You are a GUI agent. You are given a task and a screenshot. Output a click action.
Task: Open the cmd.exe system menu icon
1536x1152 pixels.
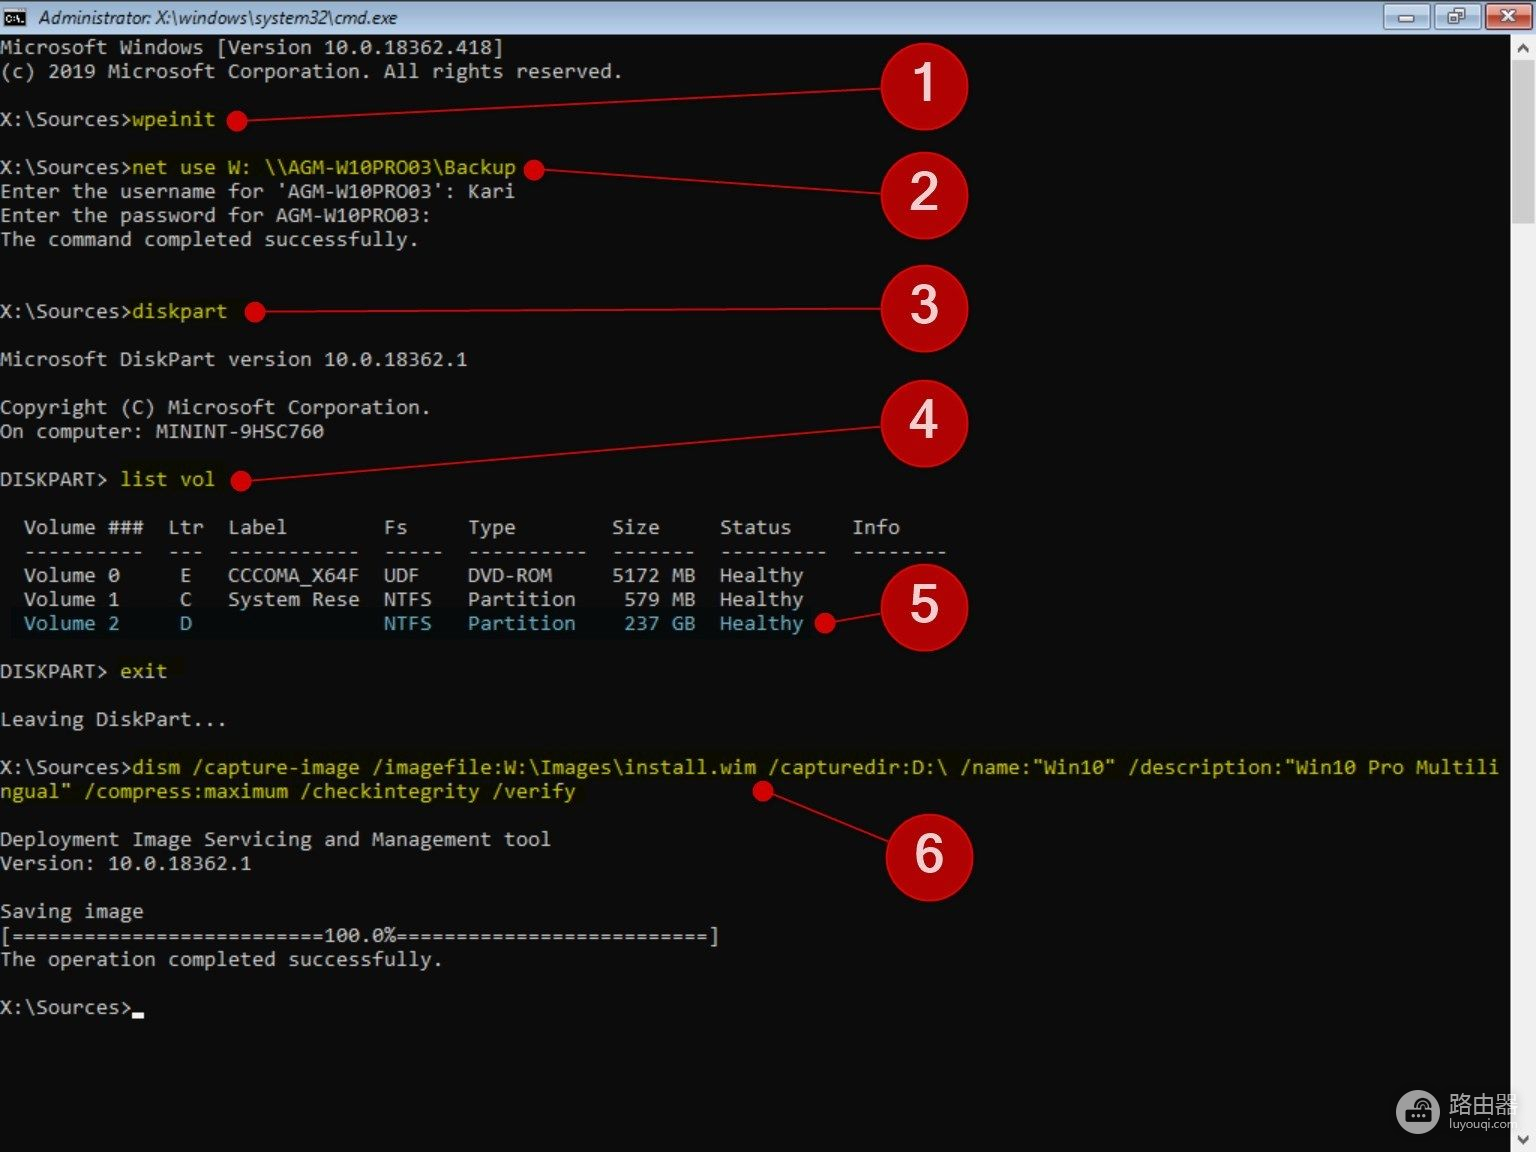click(x=15, y=17)
